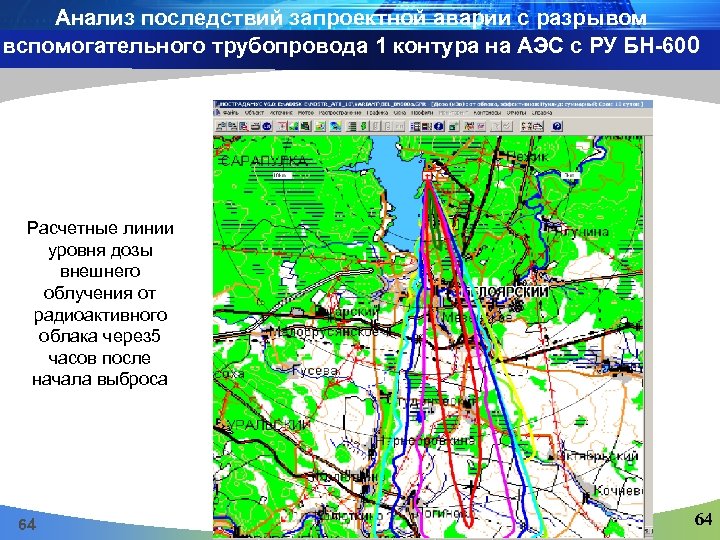This screenshot has height=540, width=720.
Task: Click the yellow-green map layer toolbar icon
Action: [x=320, y=126]
